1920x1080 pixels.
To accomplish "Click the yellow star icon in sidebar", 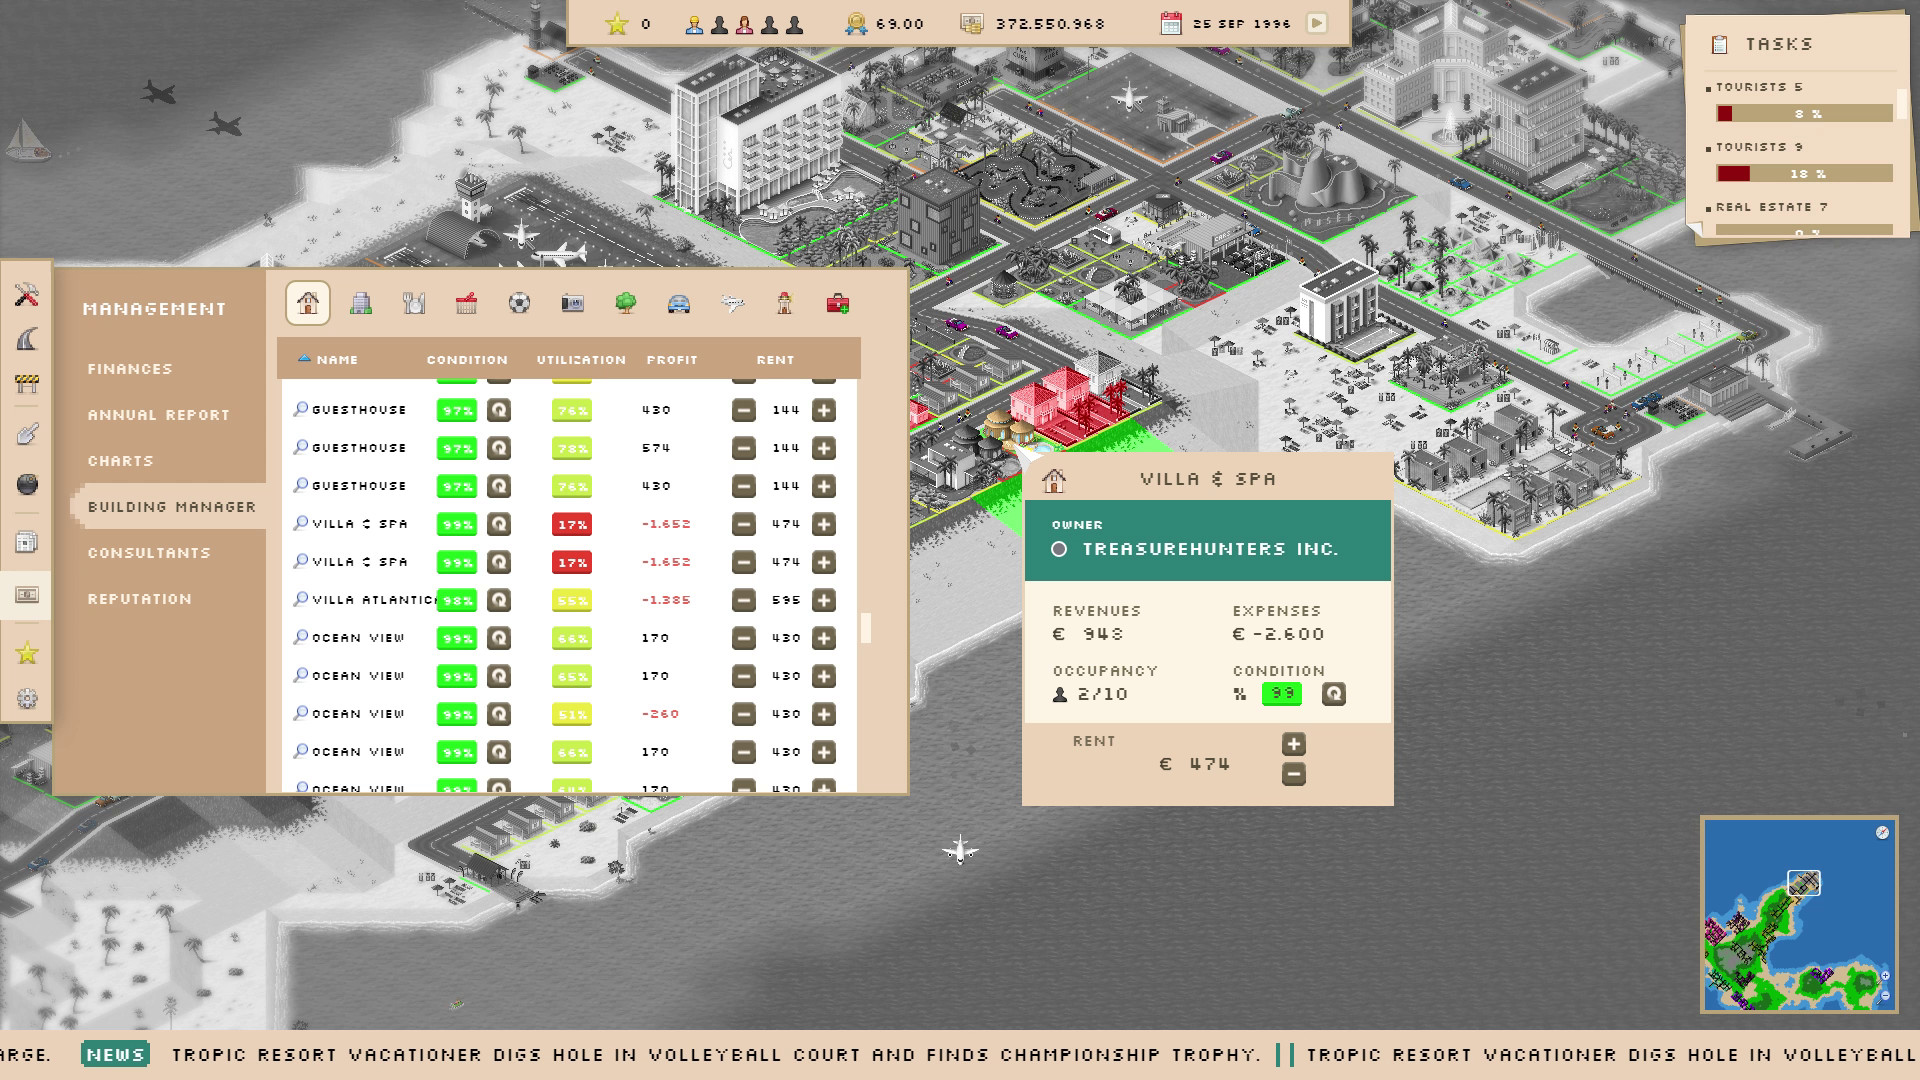I will coord(27,653).
